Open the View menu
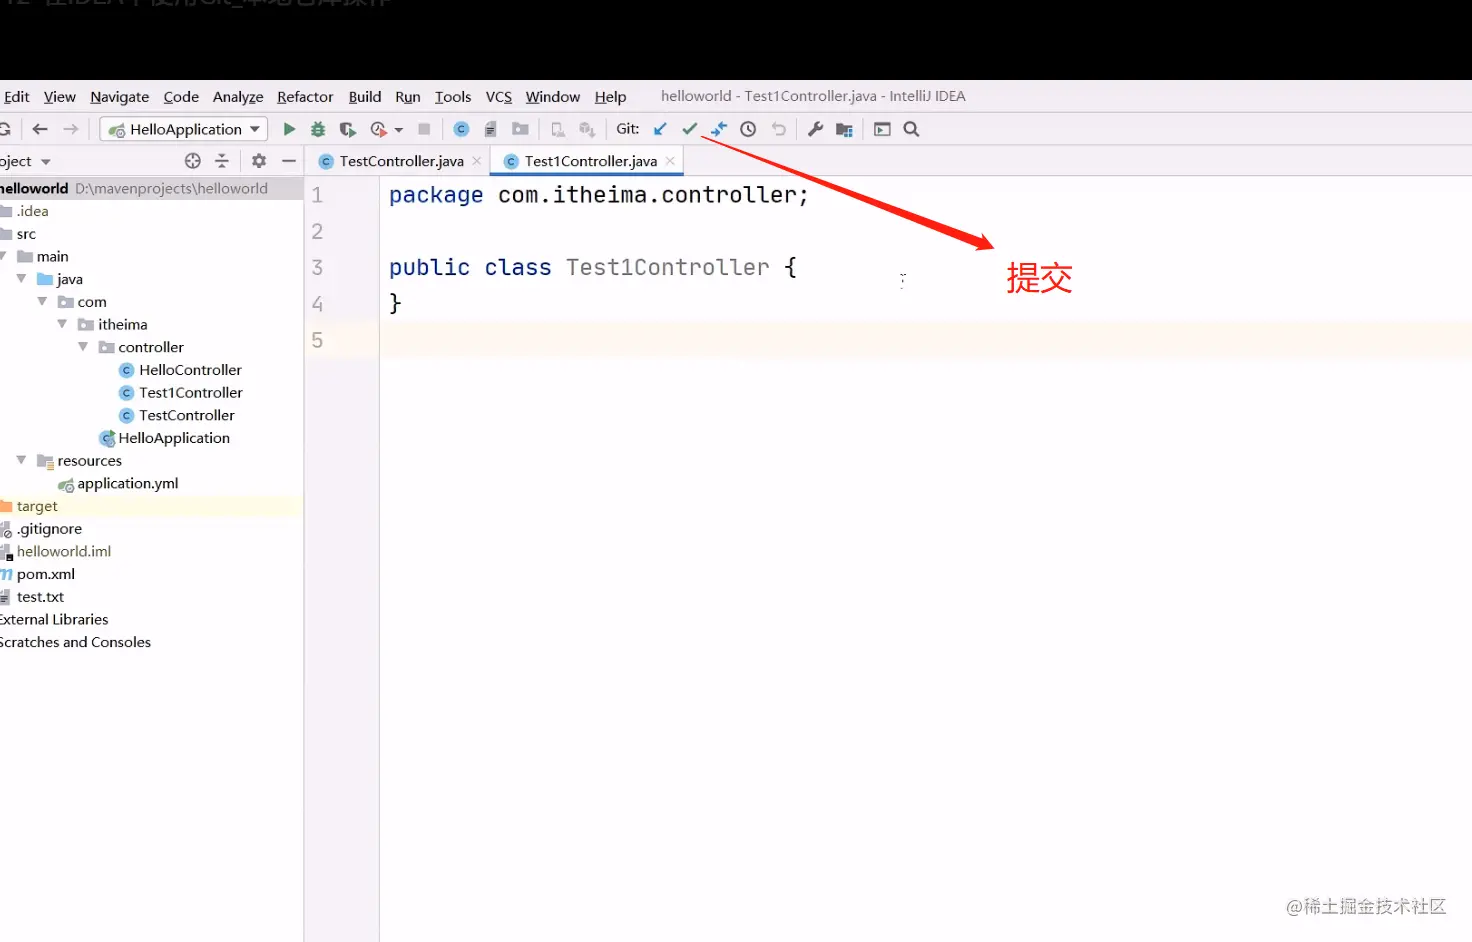 pos(60,97)
